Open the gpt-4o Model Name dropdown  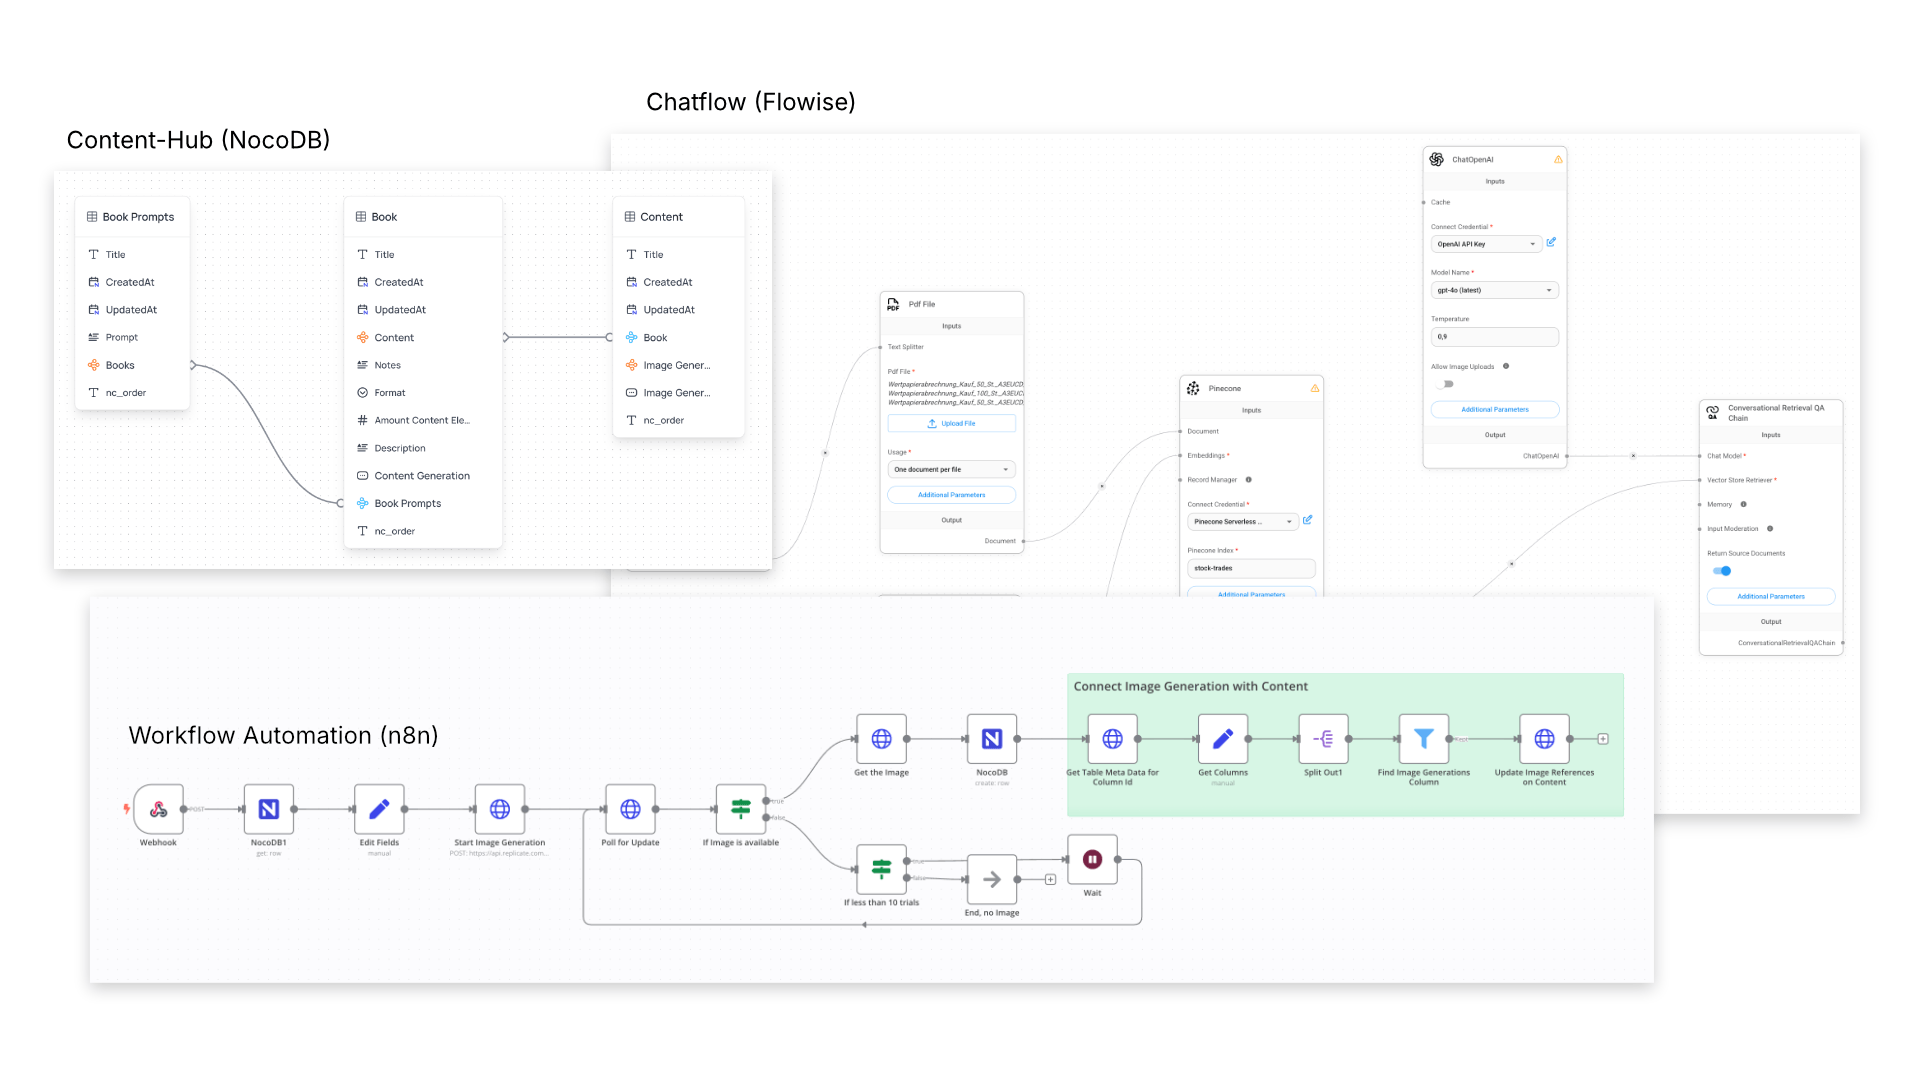tap(1494, 289)
